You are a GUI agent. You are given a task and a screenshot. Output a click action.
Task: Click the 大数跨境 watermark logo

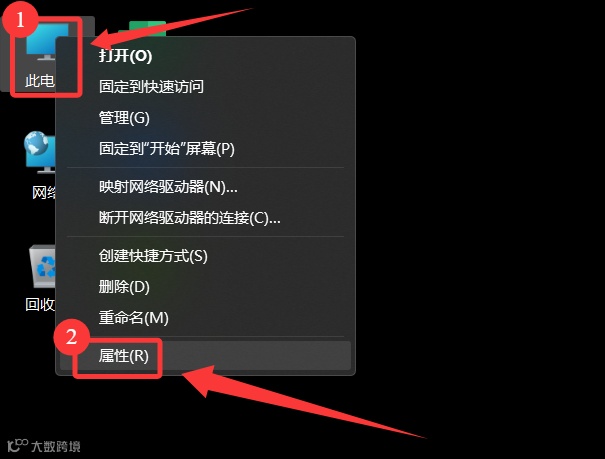[x=44, y=446]
